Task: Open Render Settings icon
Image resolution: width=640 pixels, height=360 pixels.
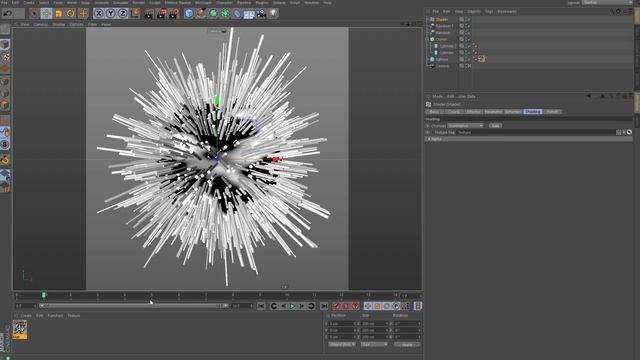Action: tap(174, 14)
